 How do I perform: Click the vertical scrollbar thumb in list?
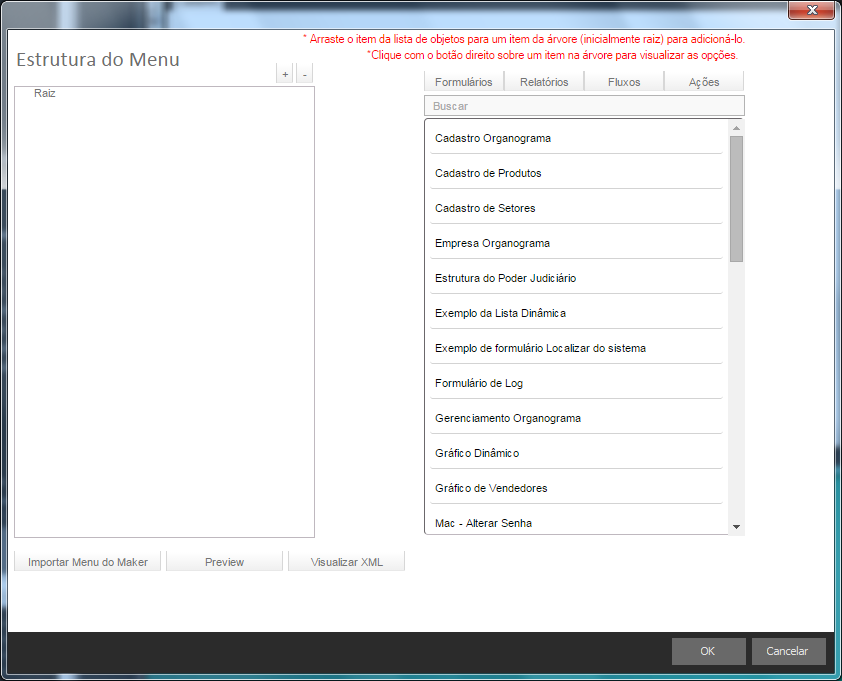736,198
